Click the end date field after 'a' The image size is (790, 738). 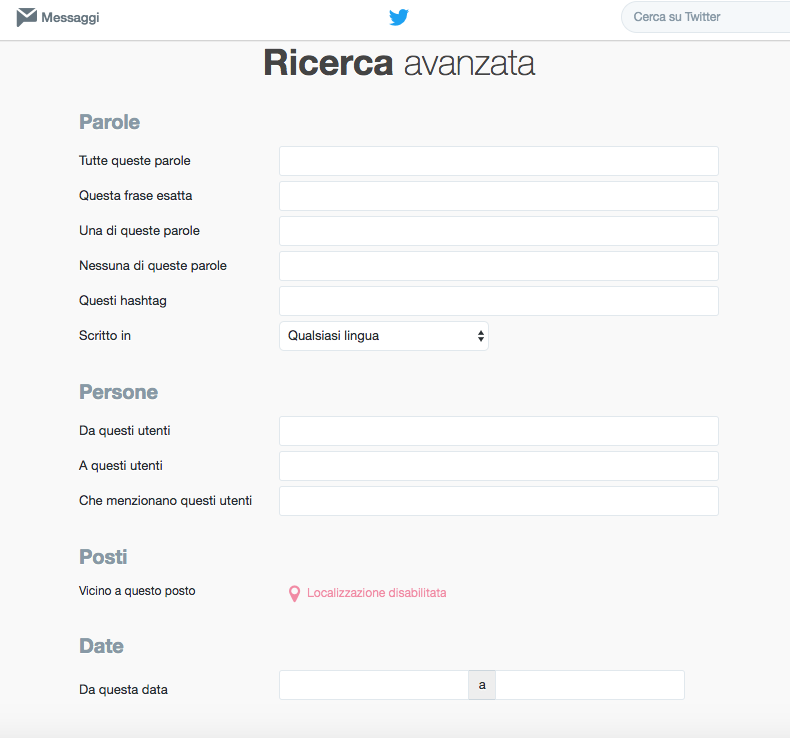click(589, 685)
